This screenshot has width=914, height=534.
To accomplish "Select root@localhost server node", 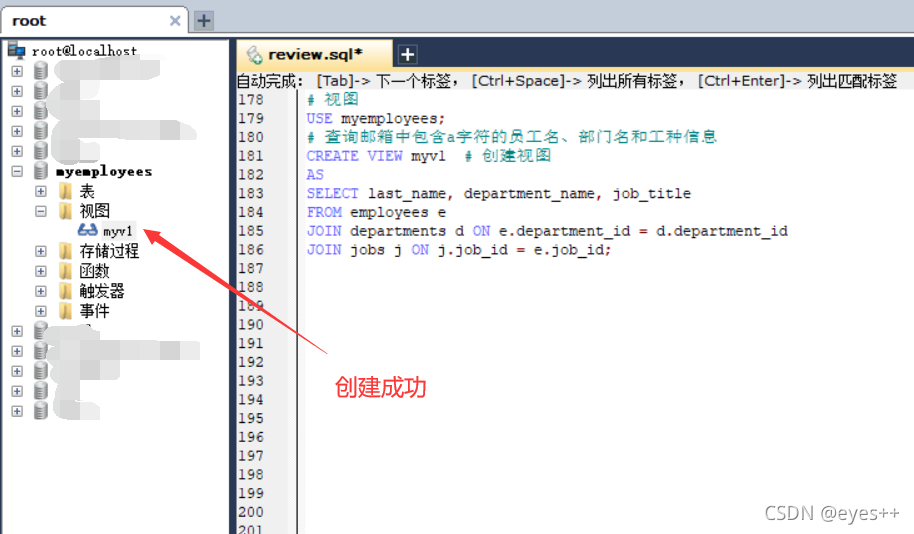I will tap(84, 51).
